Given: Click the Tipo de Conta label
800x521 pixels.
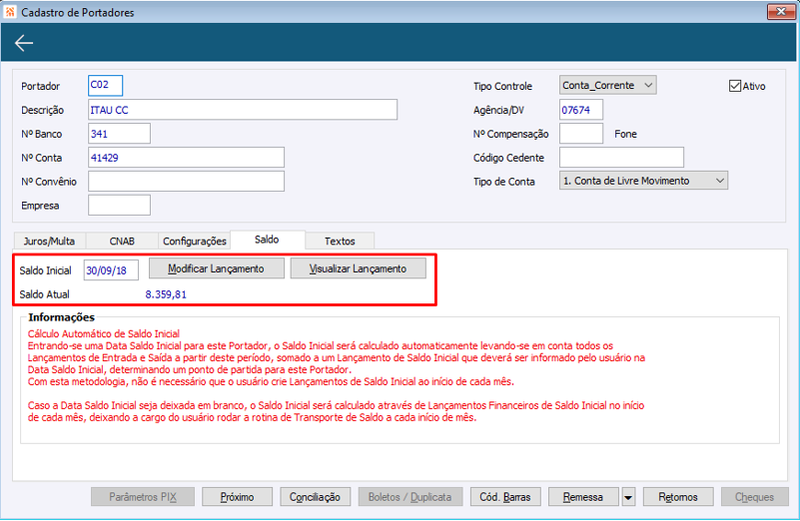Looking at the screenshot, I should (504, 182).
